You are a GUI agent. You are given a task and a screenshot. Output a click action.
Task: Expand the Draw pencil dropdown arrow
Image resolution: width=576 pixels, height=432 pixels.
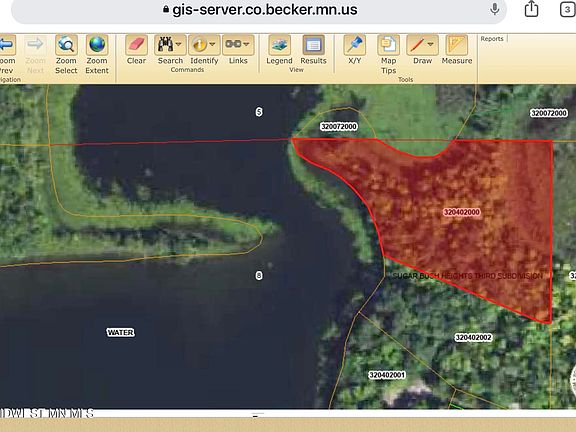coord(431,44)
